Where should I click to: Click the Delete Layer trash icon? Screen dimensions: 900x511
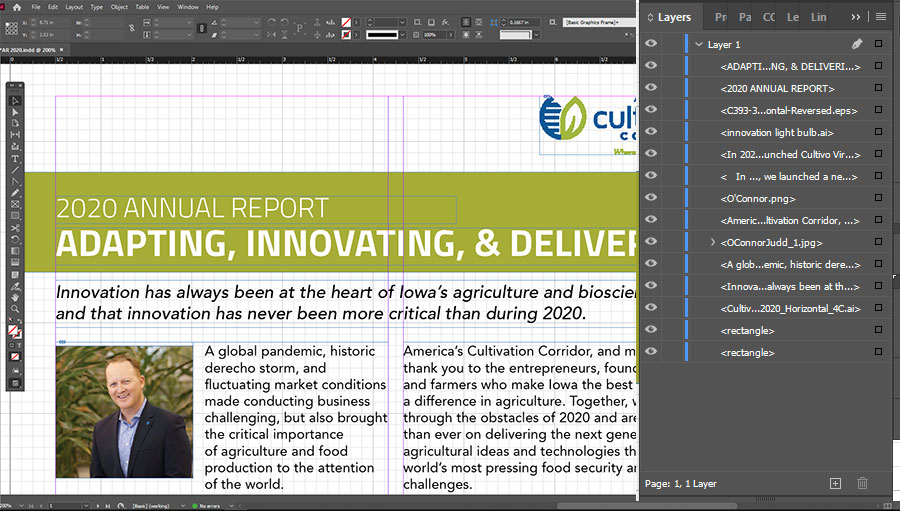pyautogui.click(x=862, y=484)
